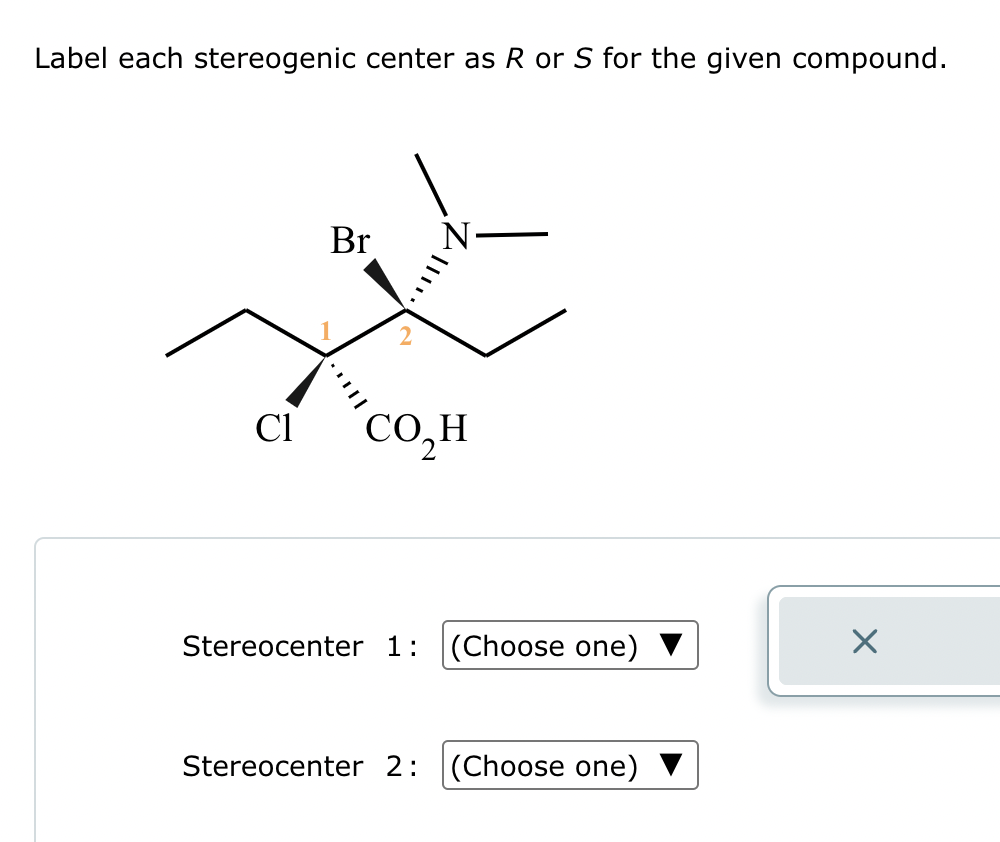1000x842 pixels.
Task: Select the (Choose one) placeholder text
Action: [x=545, y=646]
